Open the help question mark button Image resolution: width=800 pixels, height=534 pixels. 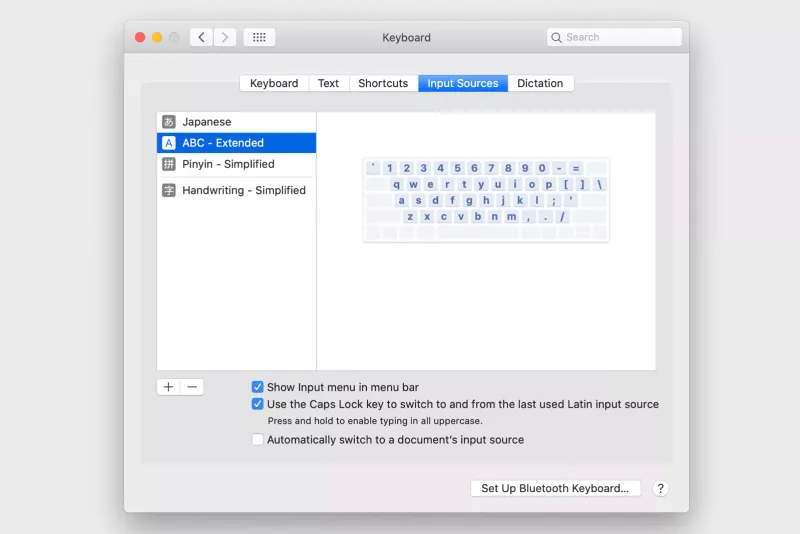(x=660, y=489)
